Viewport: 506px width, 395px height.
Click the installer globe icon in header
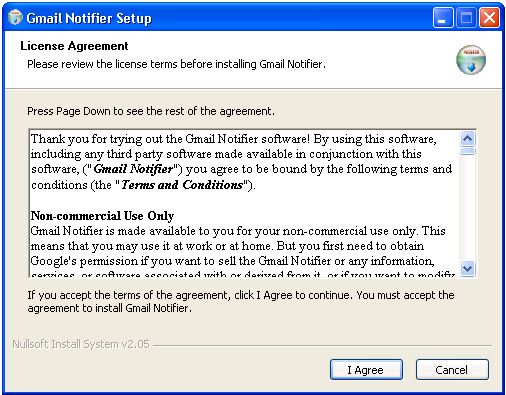(471, 60)
